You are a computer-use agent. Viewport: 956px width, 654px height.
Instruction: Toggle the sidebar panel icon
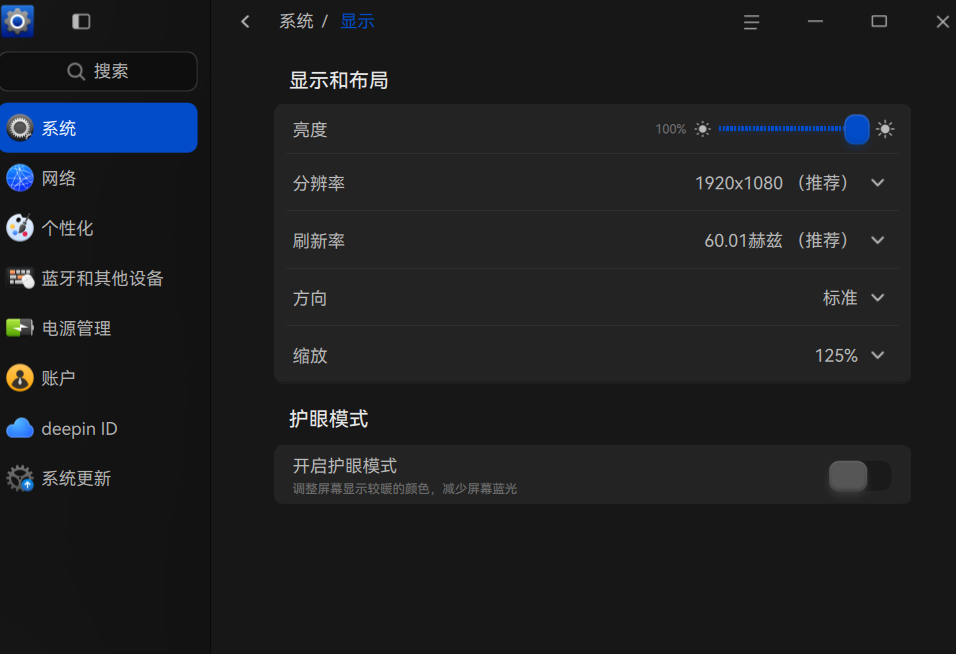coord(81,22)
